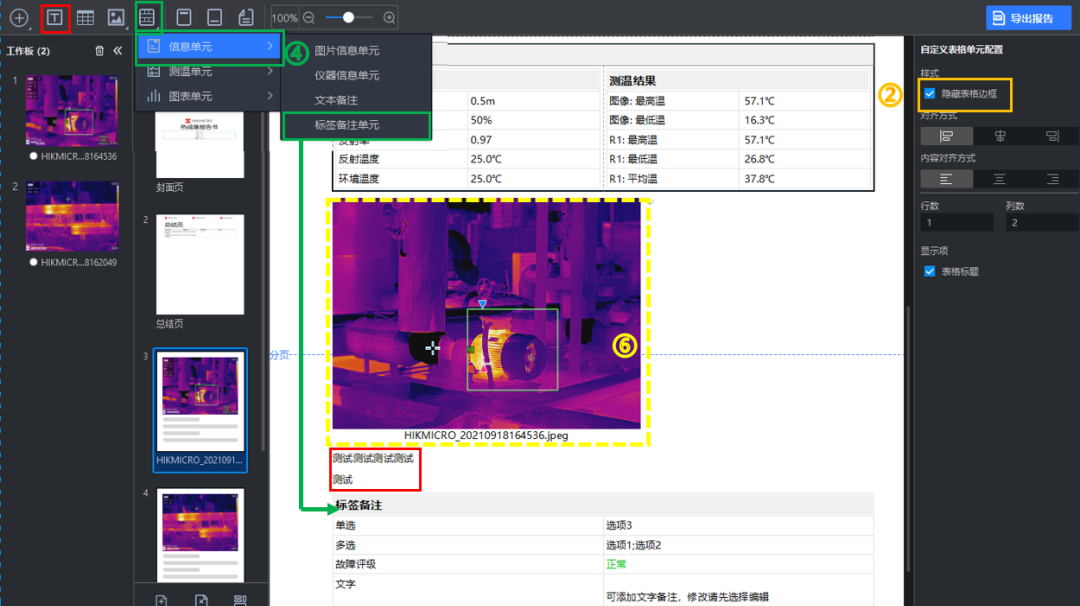
Task: Select the text box tool icon
Action: 55,18
